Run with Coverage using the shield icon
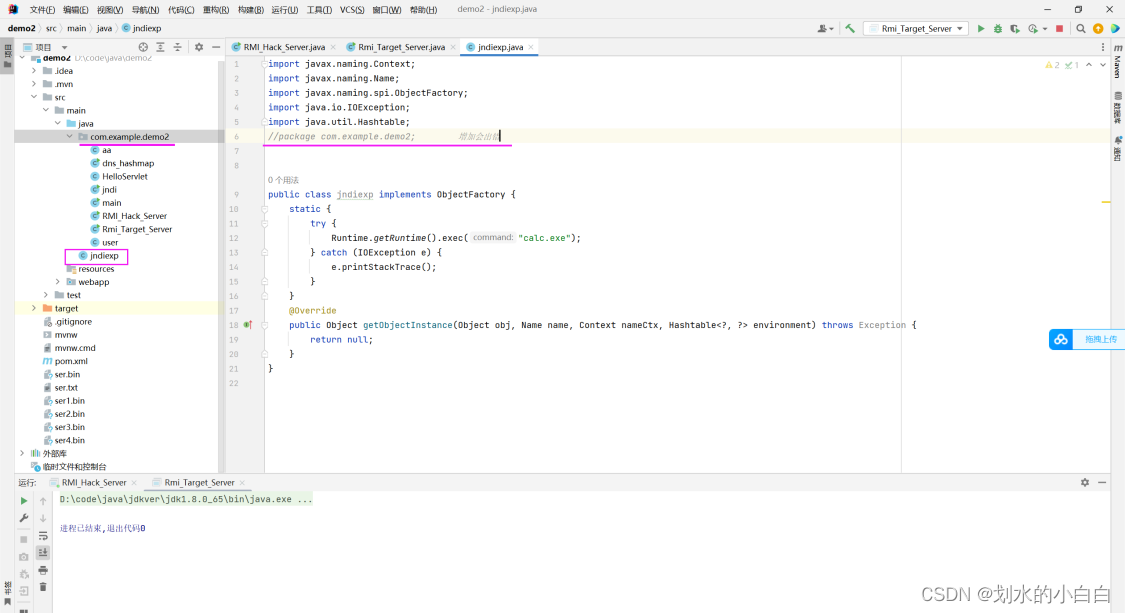 point(1015,29)
